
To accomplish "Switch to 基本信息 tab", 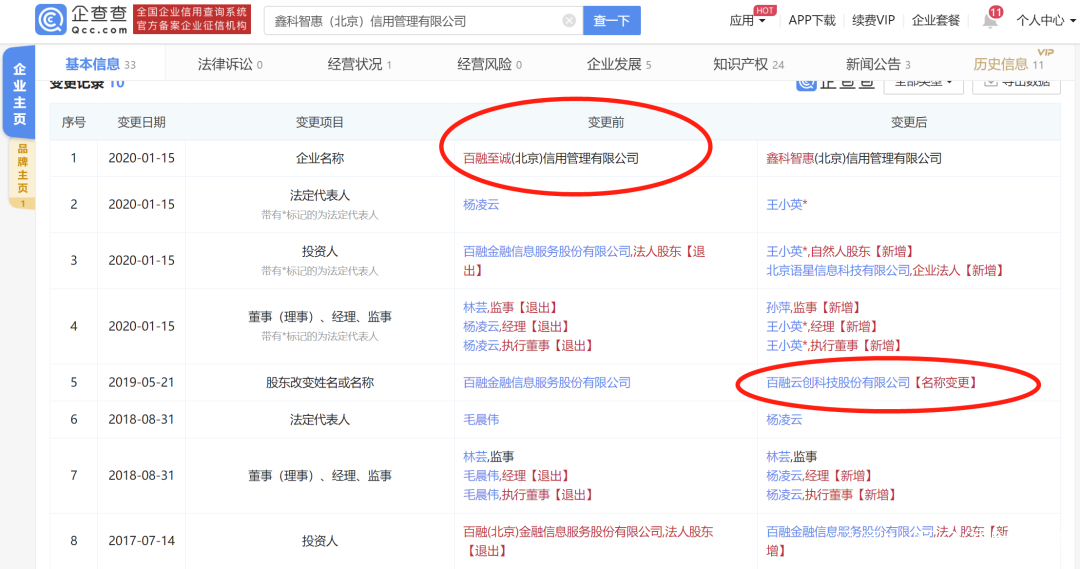I will coord(100,64).
